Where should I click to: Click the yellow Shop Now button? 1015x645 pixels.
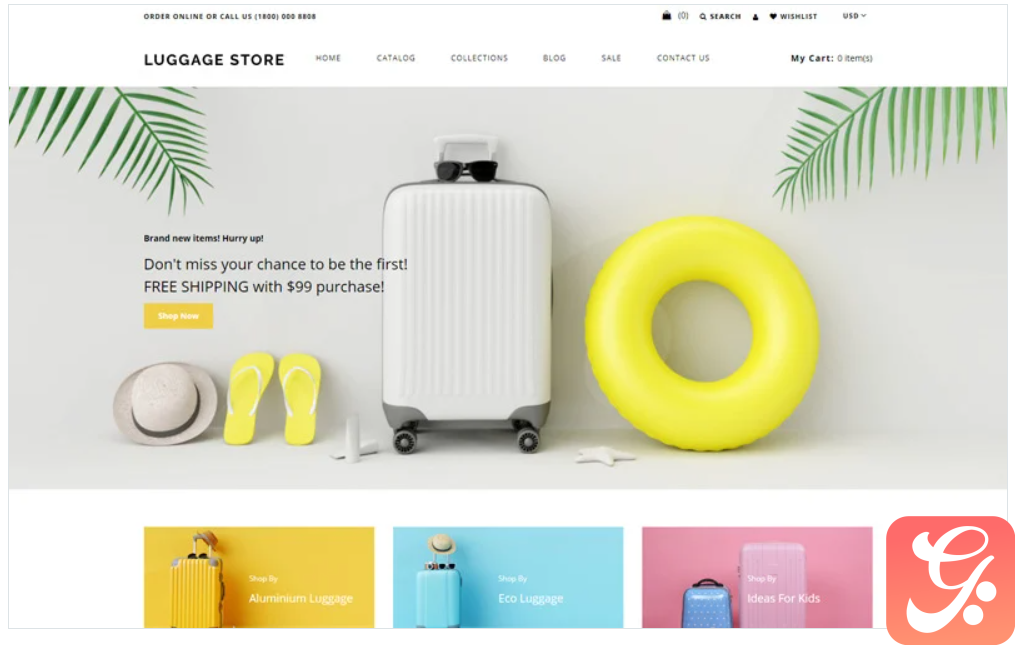click(x=178, y=316)
